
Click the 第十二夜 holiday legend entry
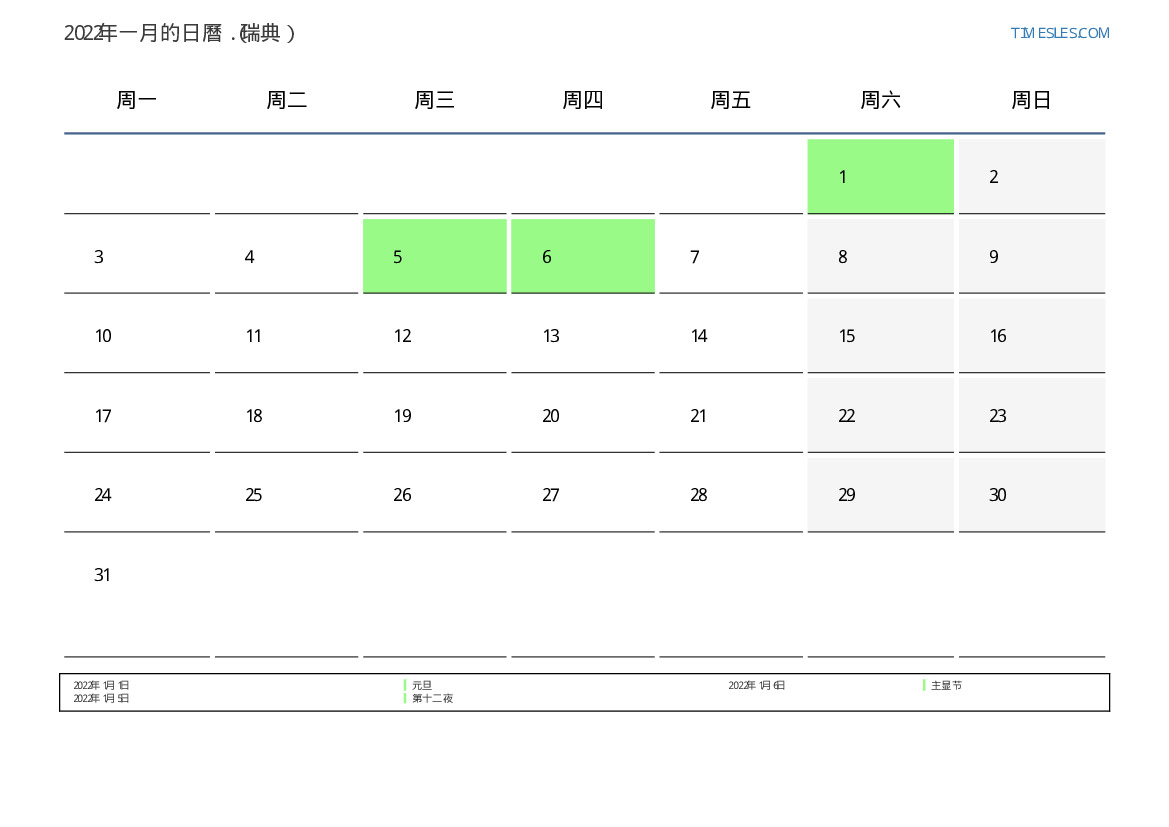432,699
